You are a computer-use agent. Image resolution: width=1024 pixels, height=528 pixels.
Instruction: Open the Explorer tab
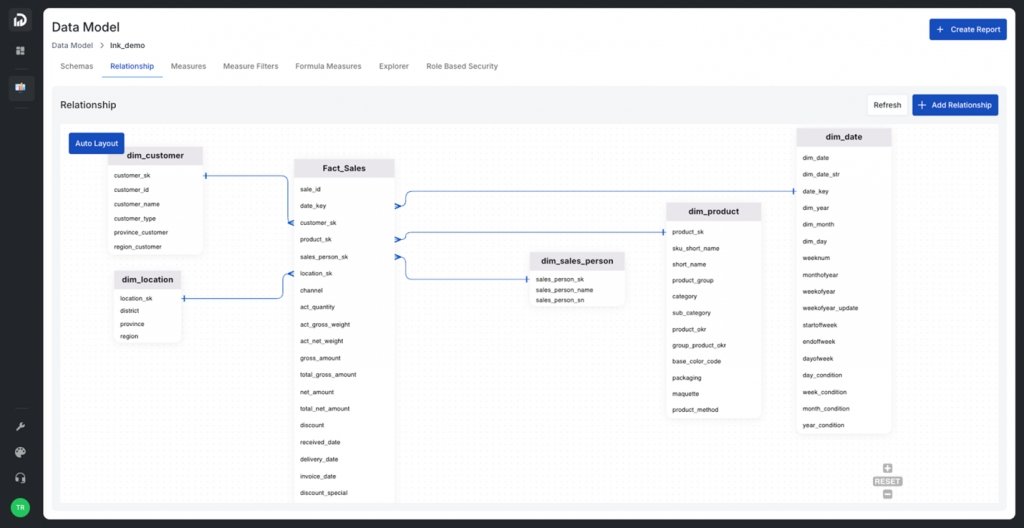coord(393,66)
